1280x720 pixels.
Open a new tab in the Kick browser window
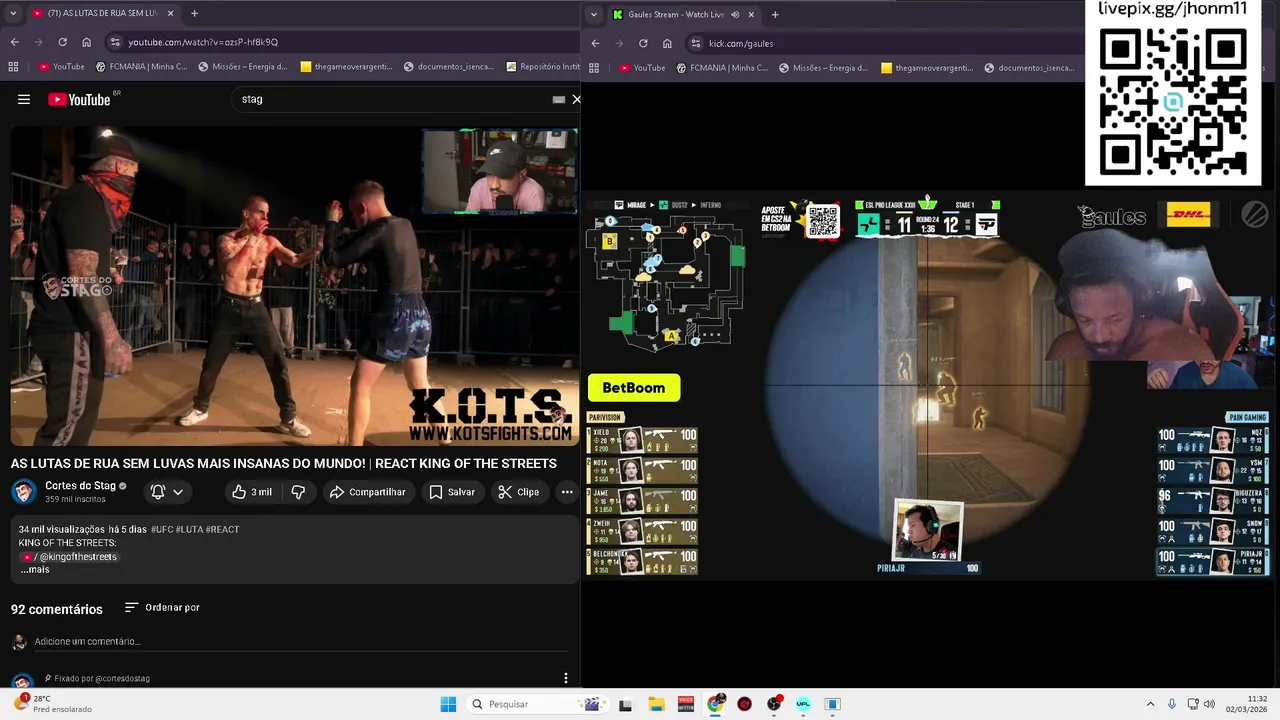(x=775, y=14)
